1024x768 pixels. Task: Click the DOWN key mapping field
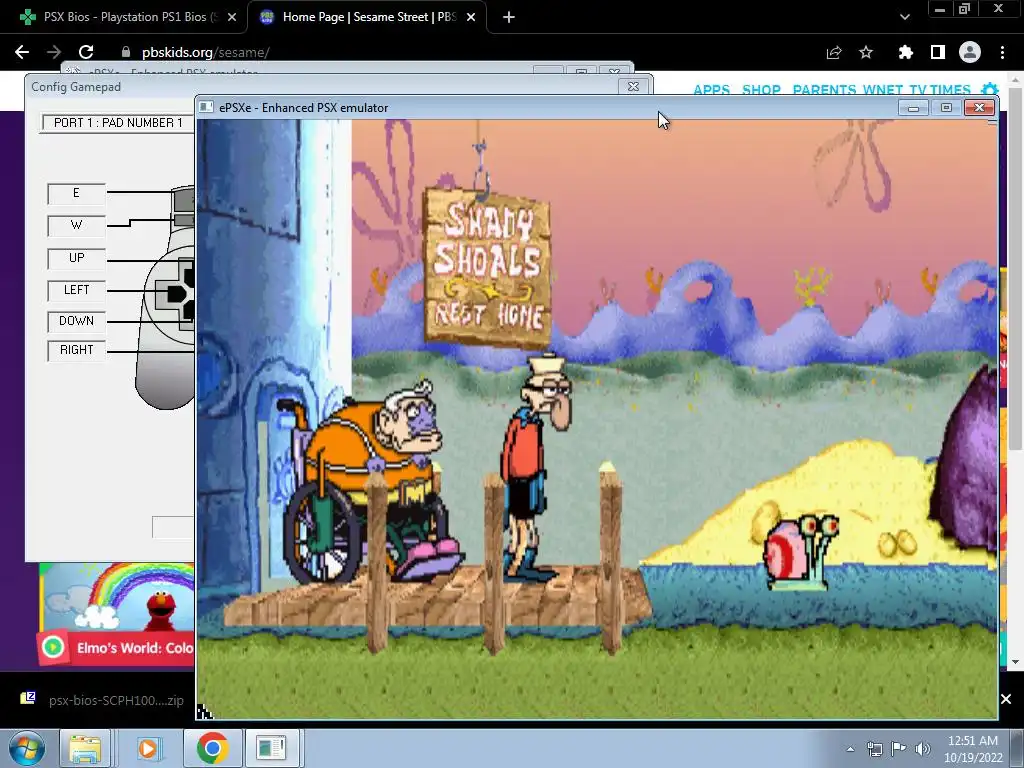tap(76, 321)
